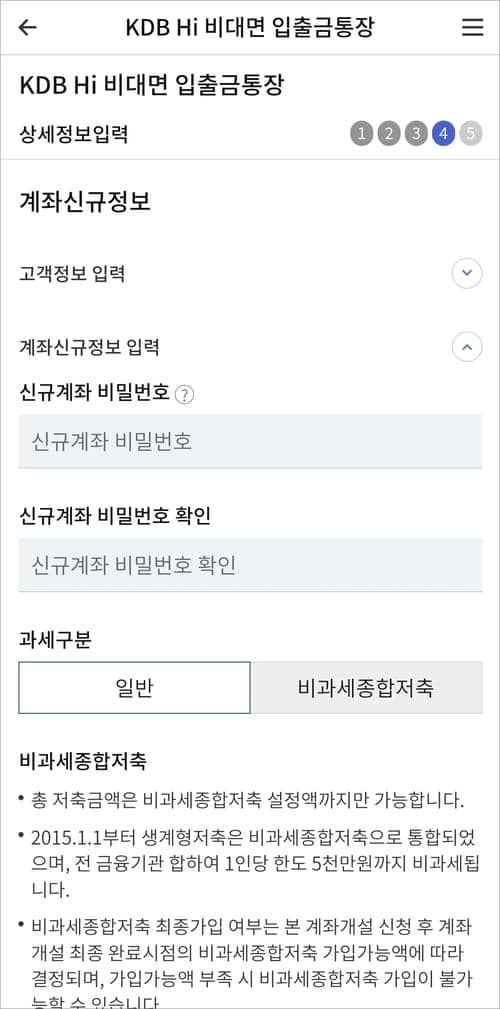Image resolution: width=500 pixels, height=1009 pixels.
Task: Tap step 1 progress circle
Action: 362,134
